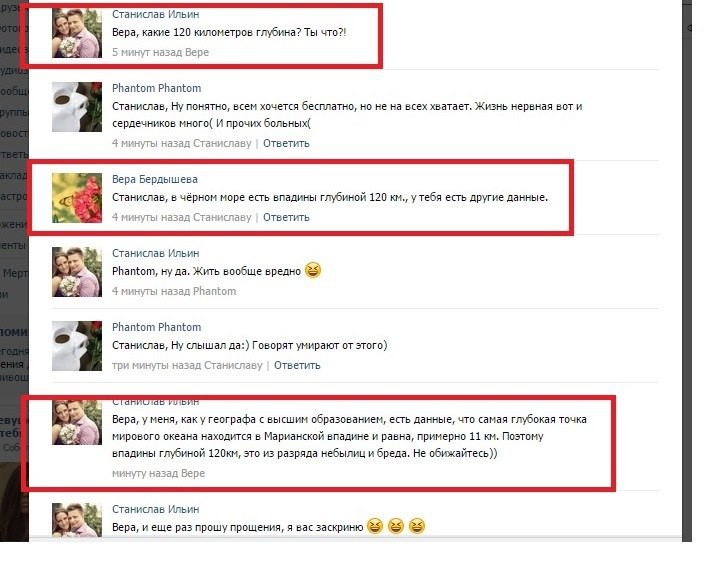
Task: Click last laughing emoji in bottom comment
Action: [417, 526]
